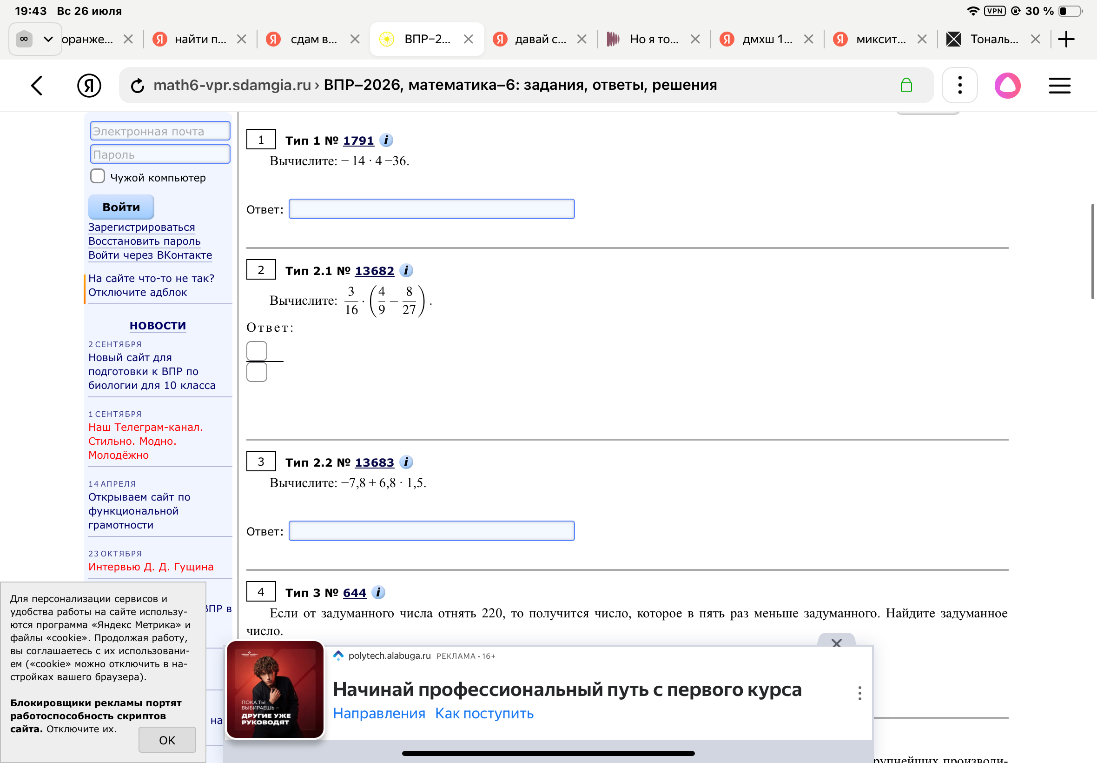Close the 'Но я то...' tab
This screenshot has width=1097, height=763.
point(695,39)
